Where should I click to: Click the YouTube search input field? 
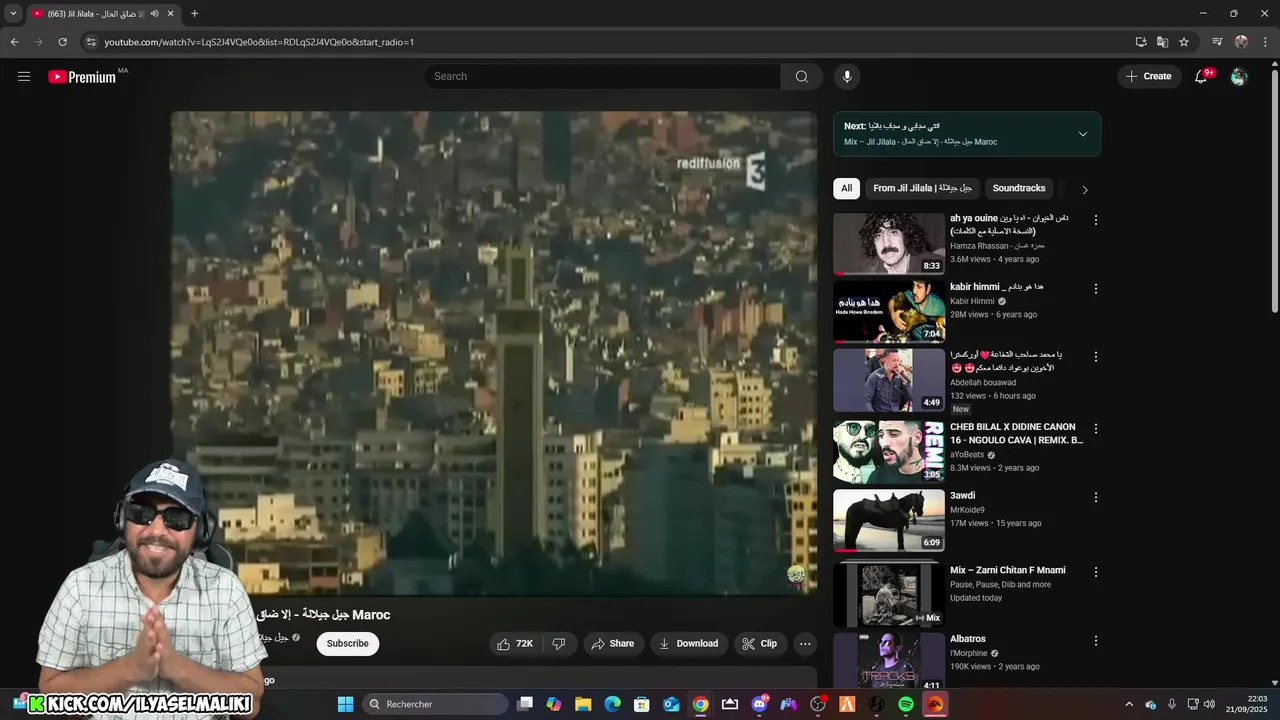(x=603, y=76)
